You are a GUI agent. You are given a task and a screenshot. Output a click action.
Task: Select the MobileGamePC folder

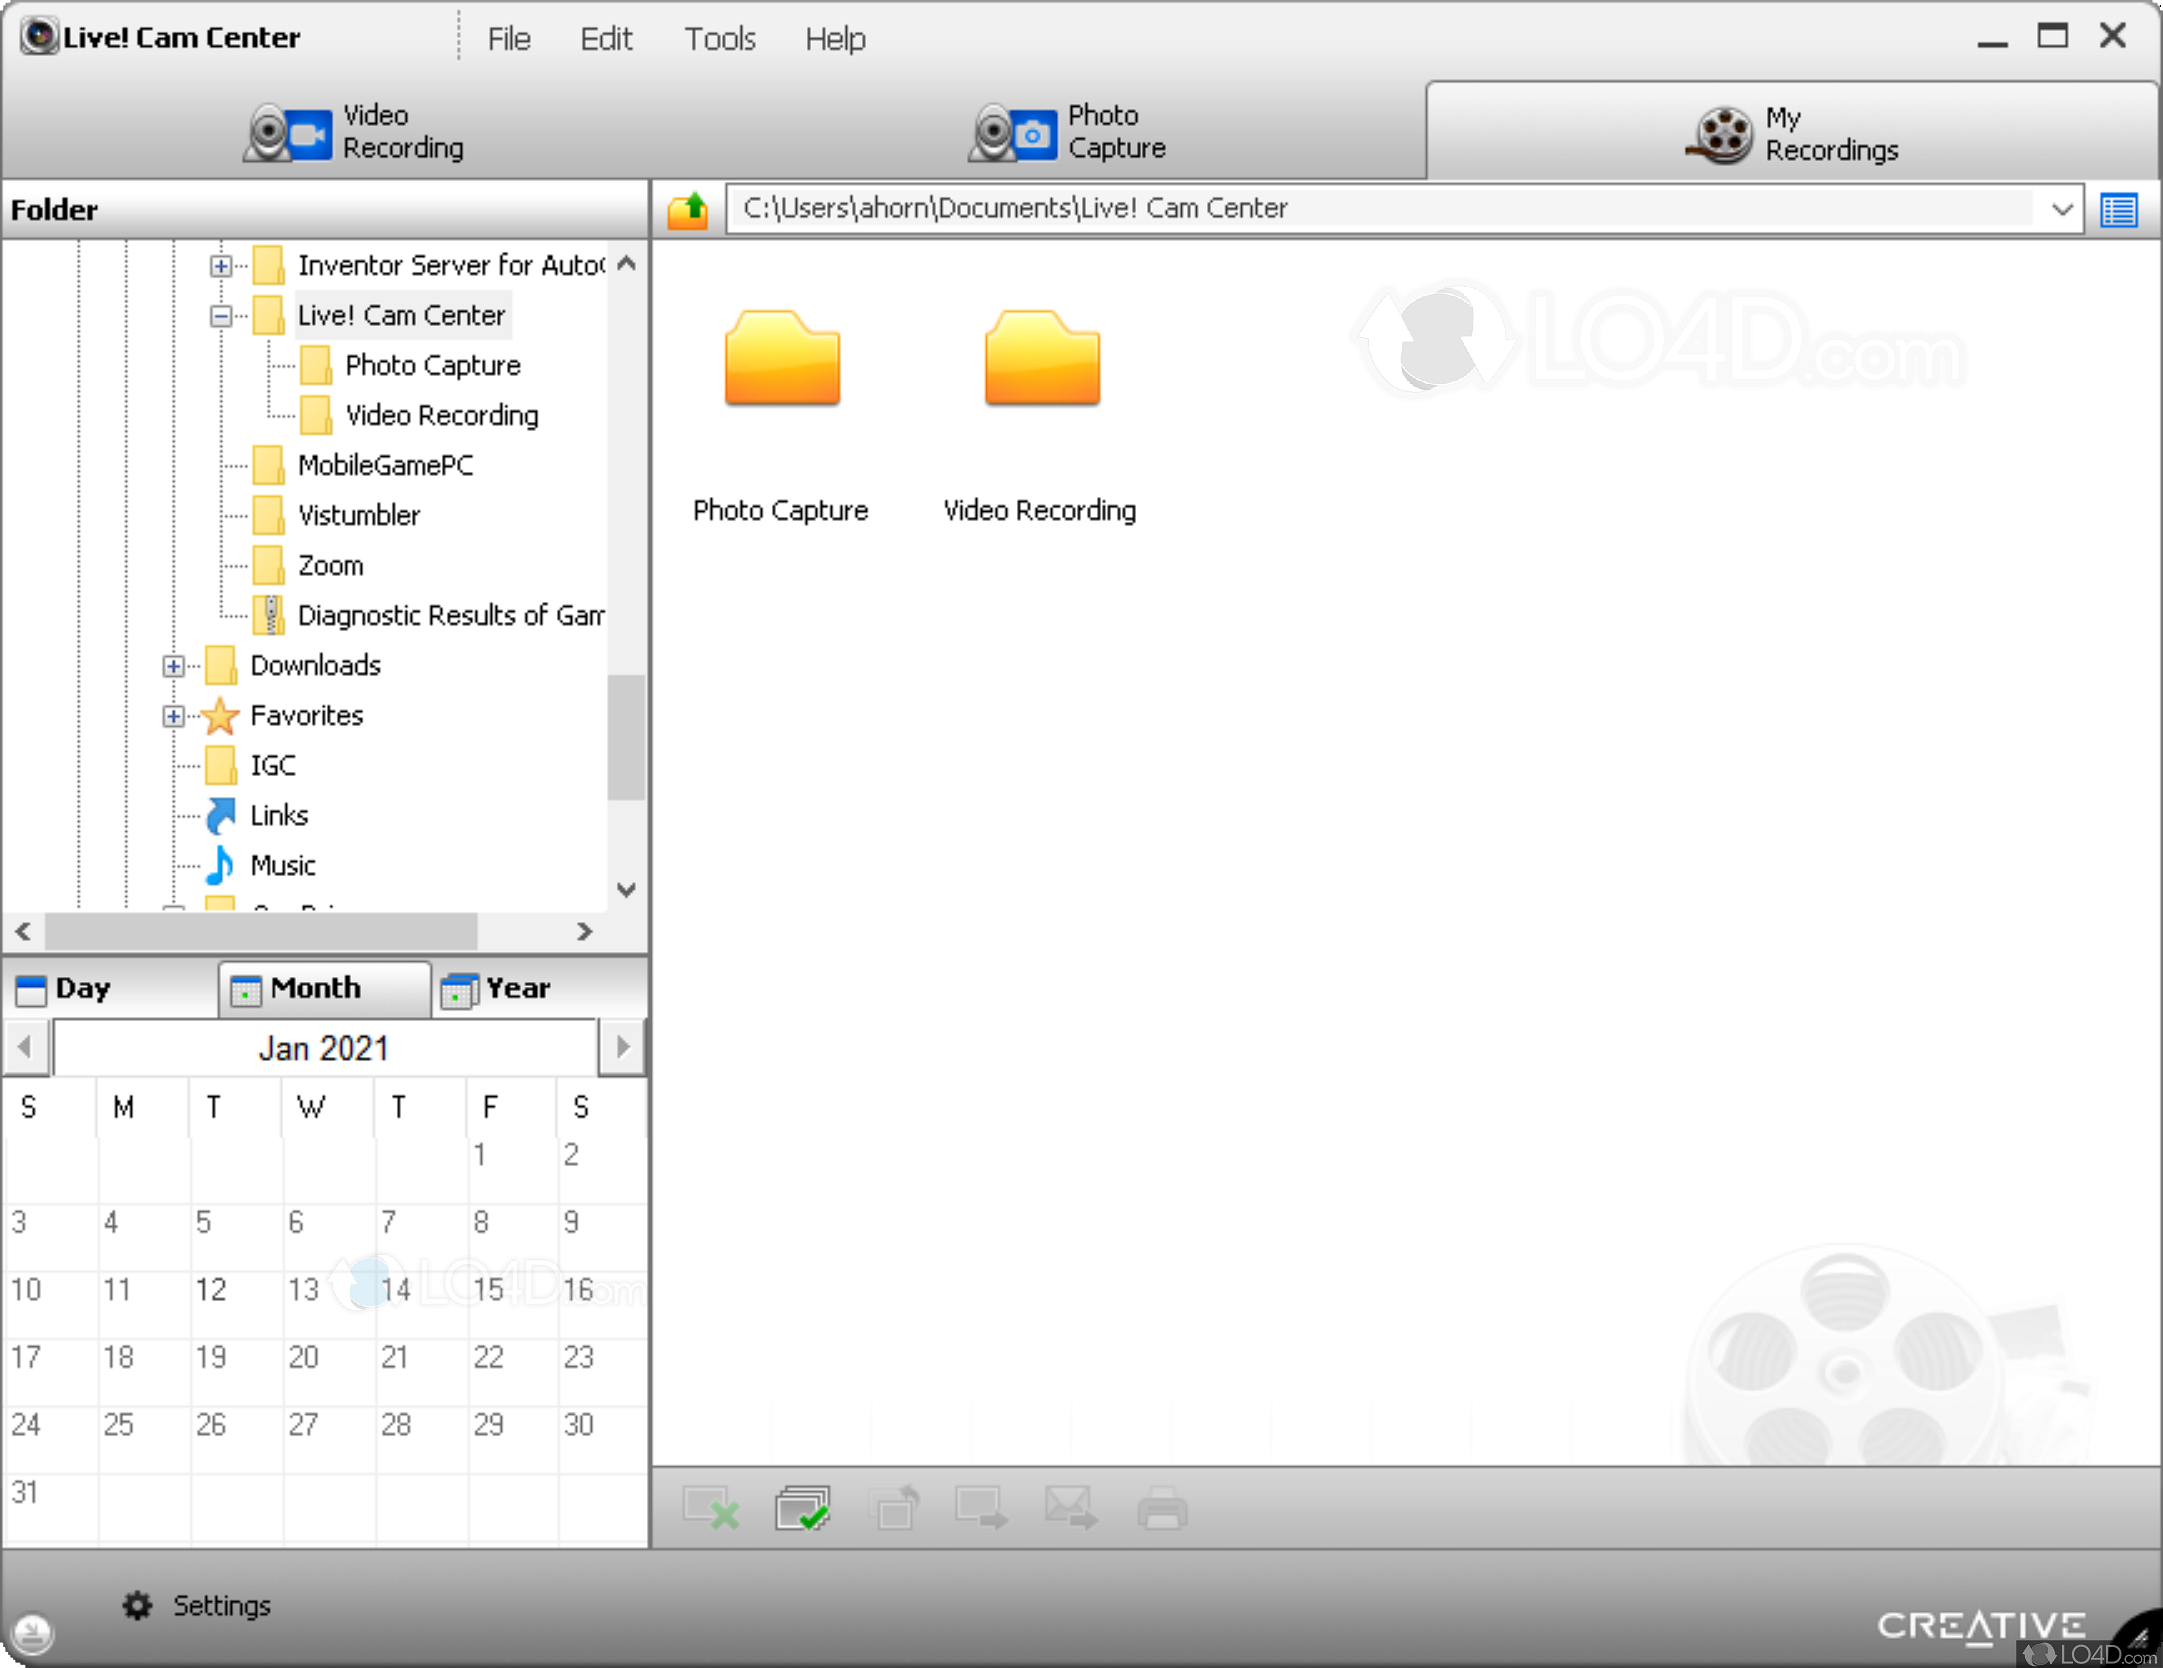coord(386,466)
